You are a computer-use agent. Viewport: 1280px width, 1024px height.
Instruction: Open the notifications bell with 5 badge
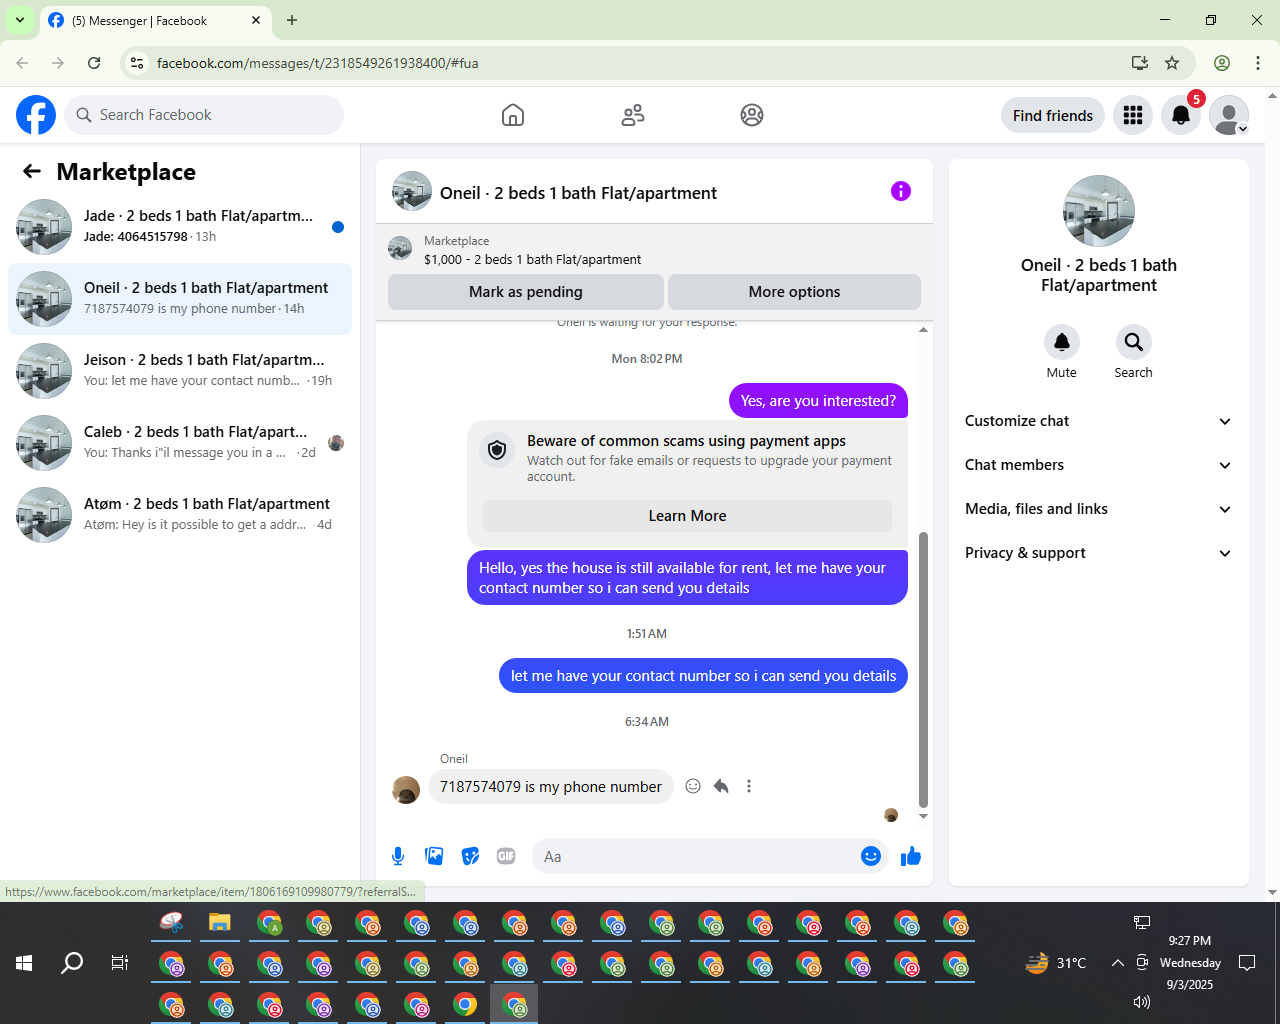1181,115
